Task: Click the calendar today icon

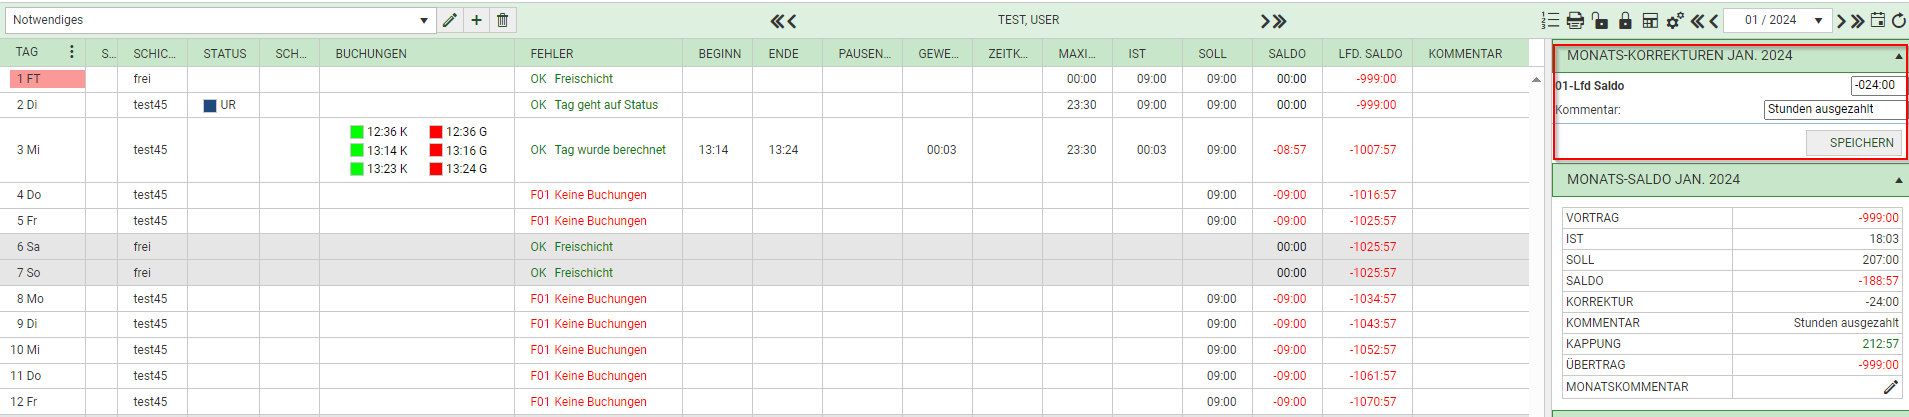Action: click(x=1878, y=20)
